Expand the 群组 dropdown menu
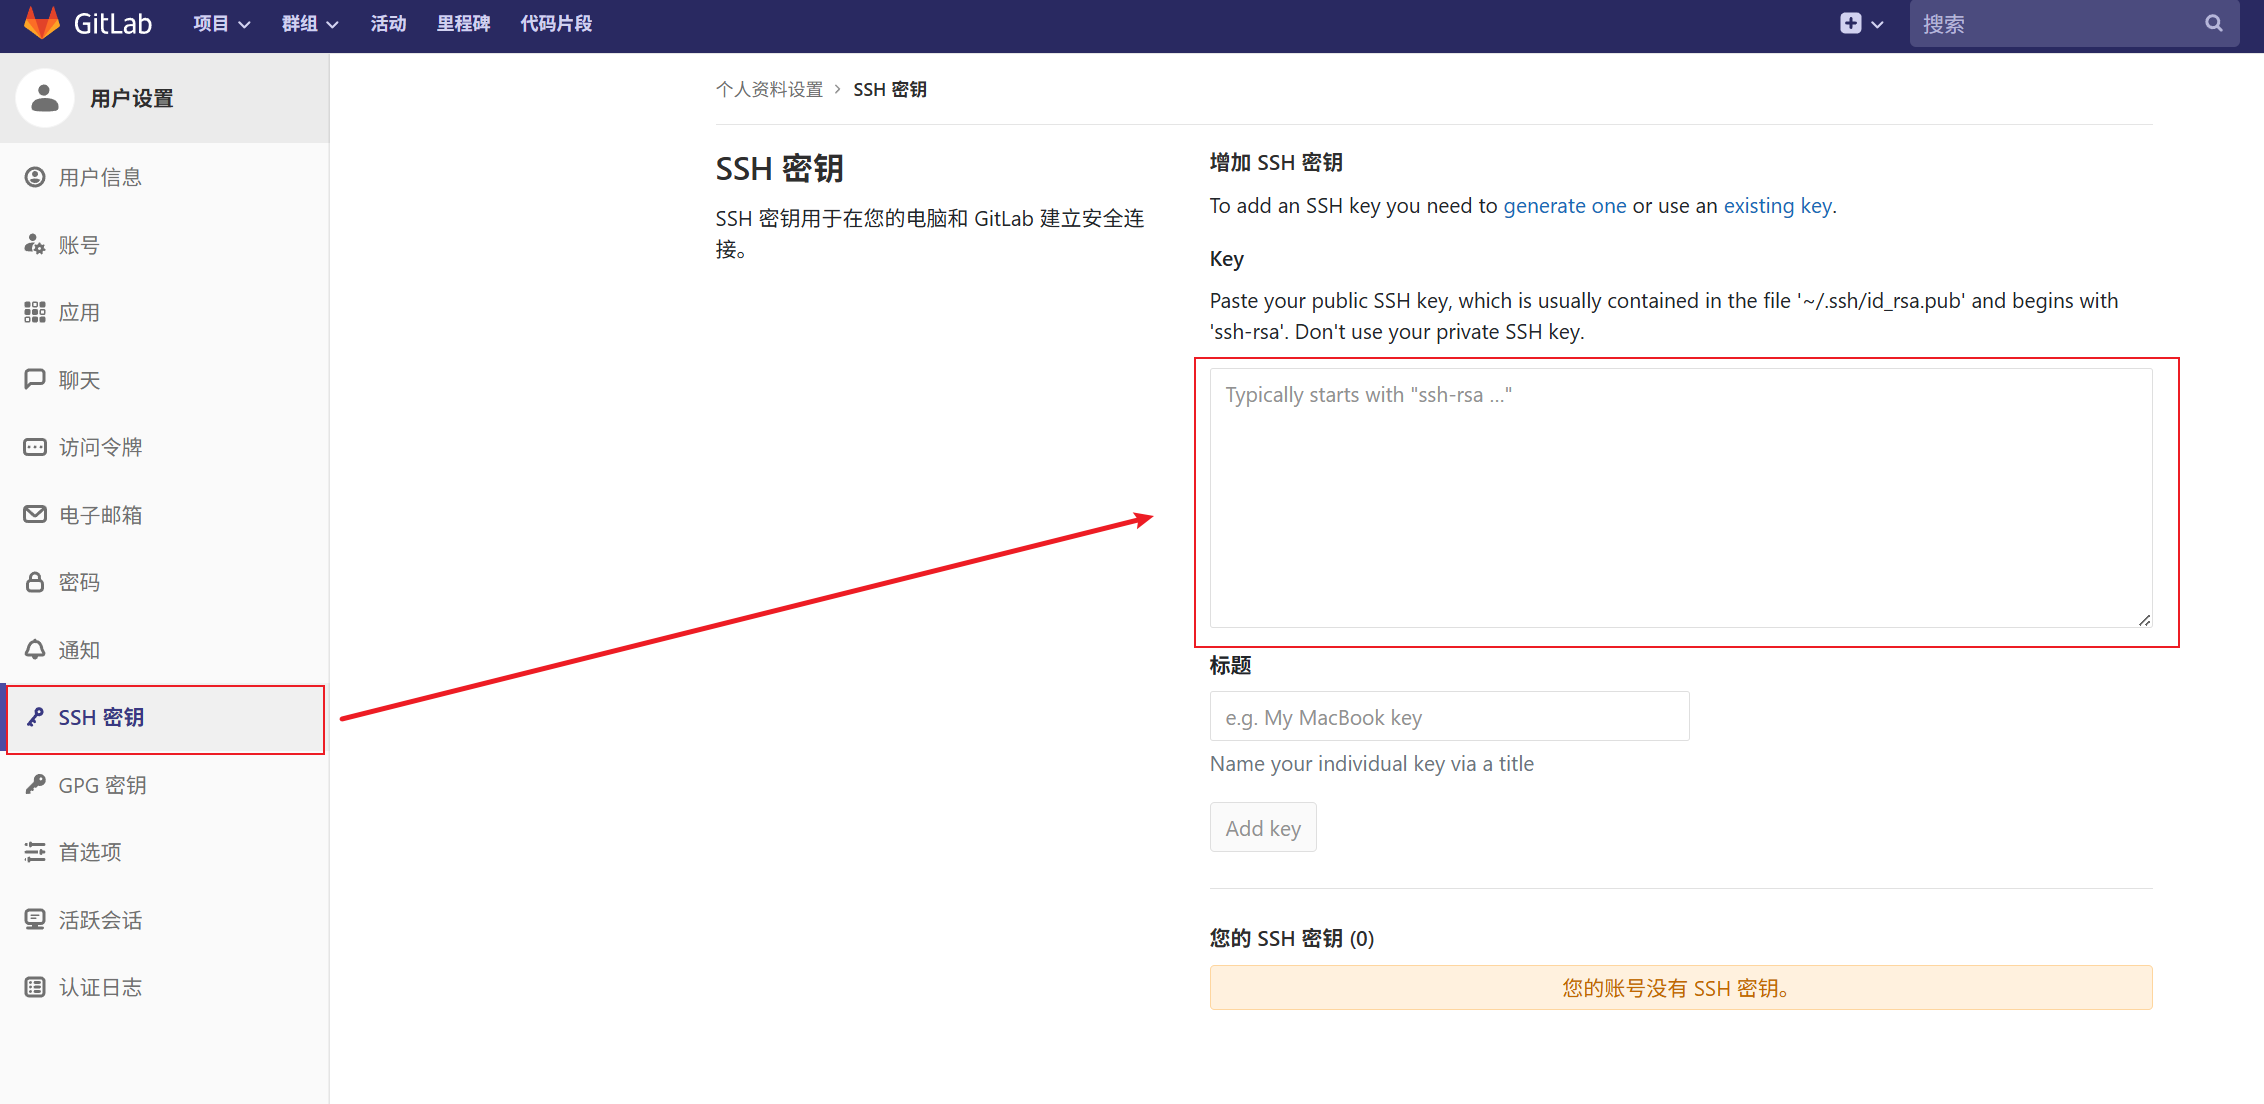 (x=310, y=24)
